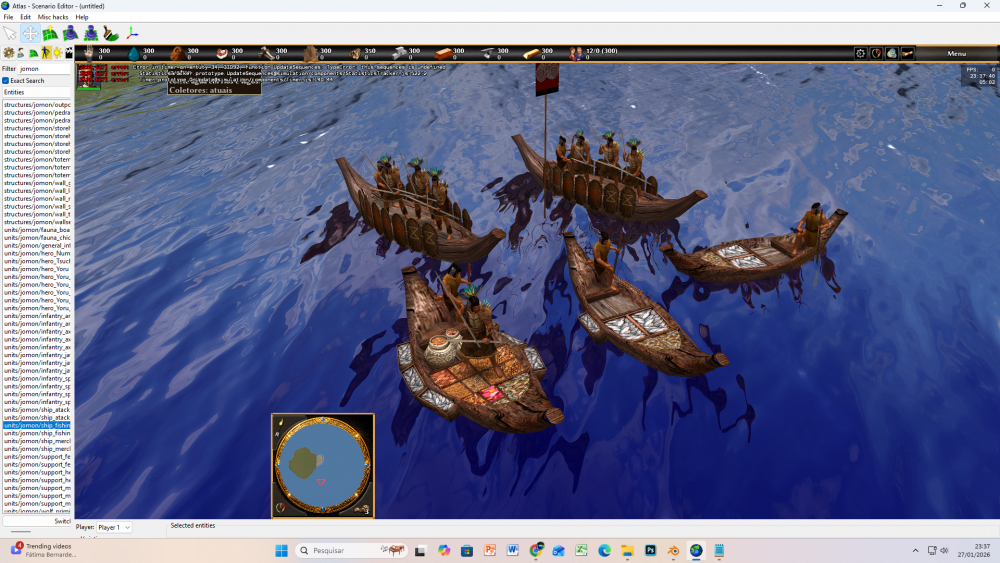This screenshot has width=1000, height=563.
Task: Click the Filter text field
Action: (44, 68)
